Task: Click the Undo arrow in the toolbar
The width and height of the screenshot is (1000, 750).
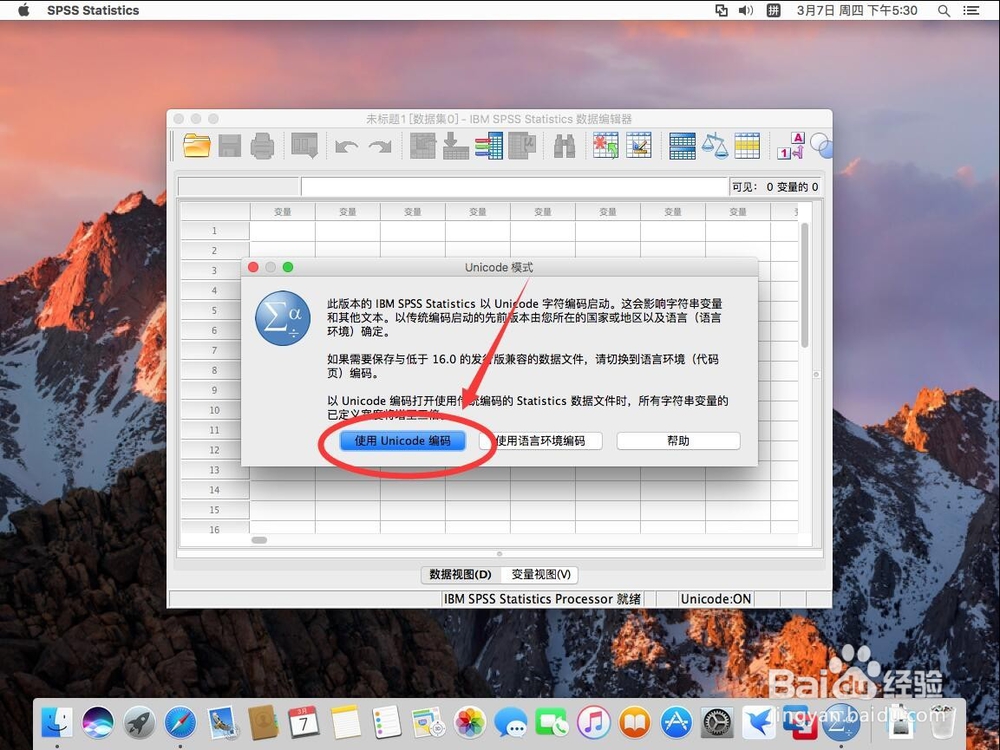Action: tap(346, 147)
